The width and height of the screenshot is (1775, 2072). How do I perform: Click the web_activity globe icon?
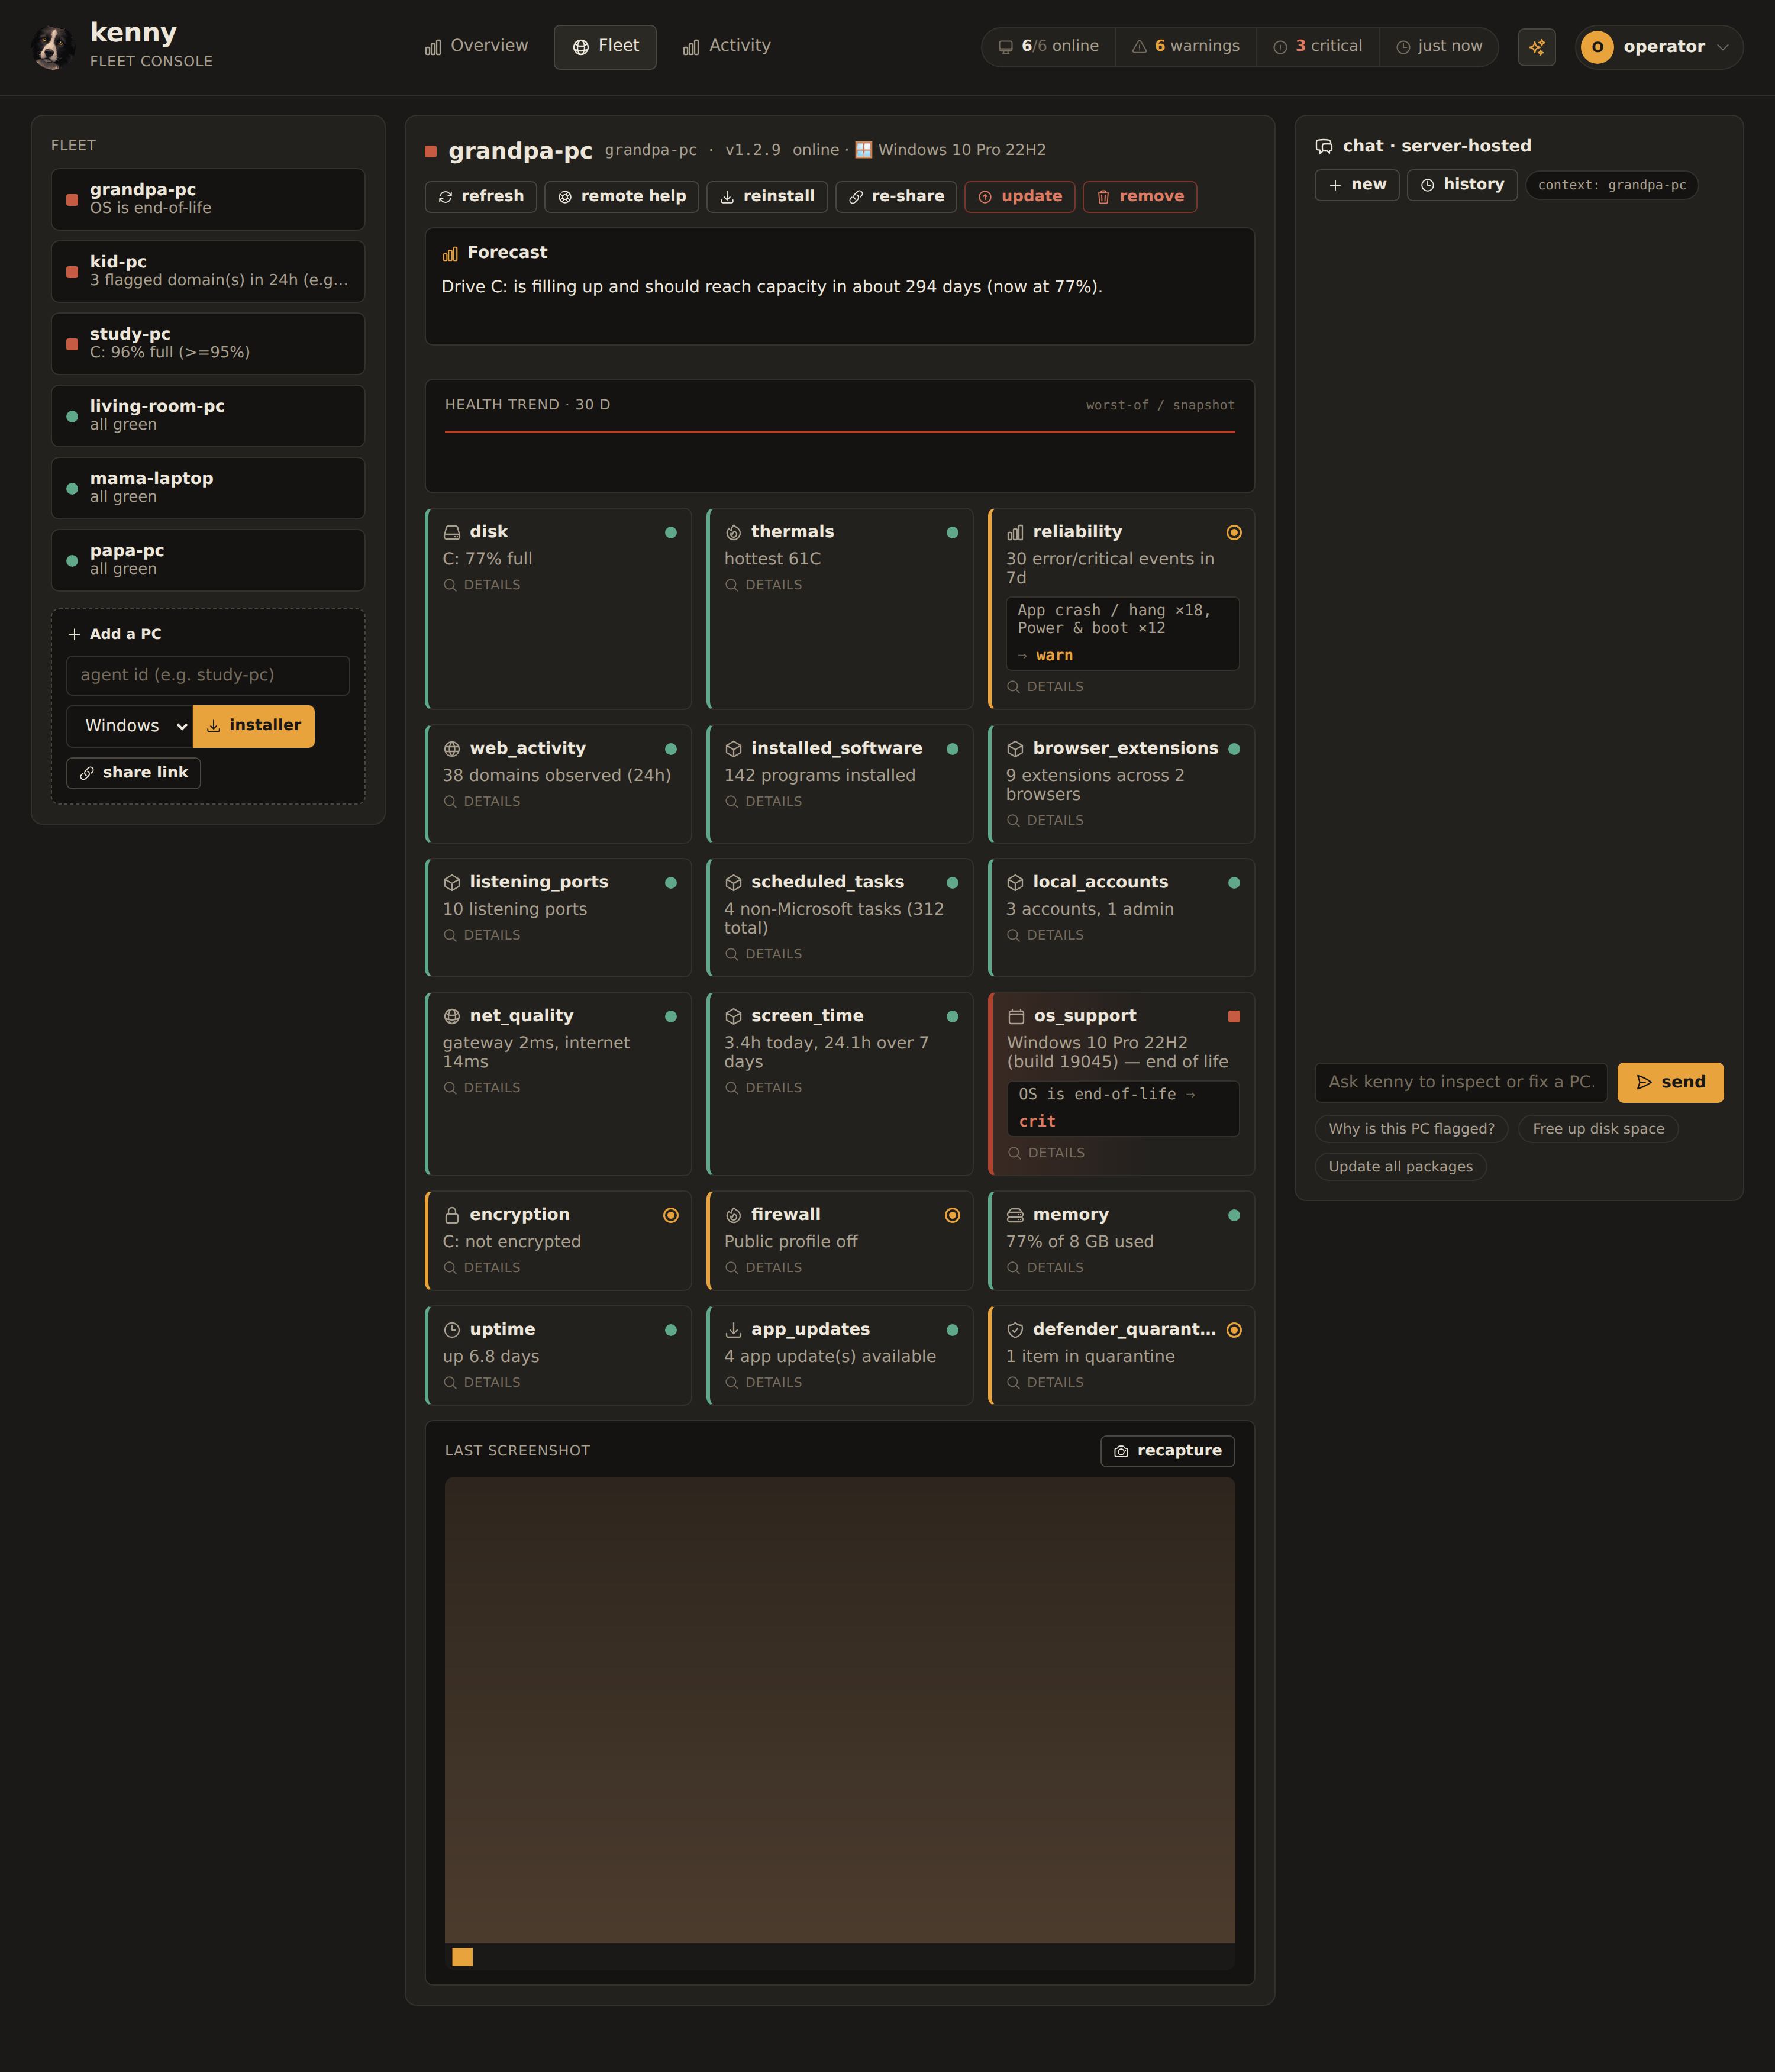pyautogui.click(x=452, y=749)
